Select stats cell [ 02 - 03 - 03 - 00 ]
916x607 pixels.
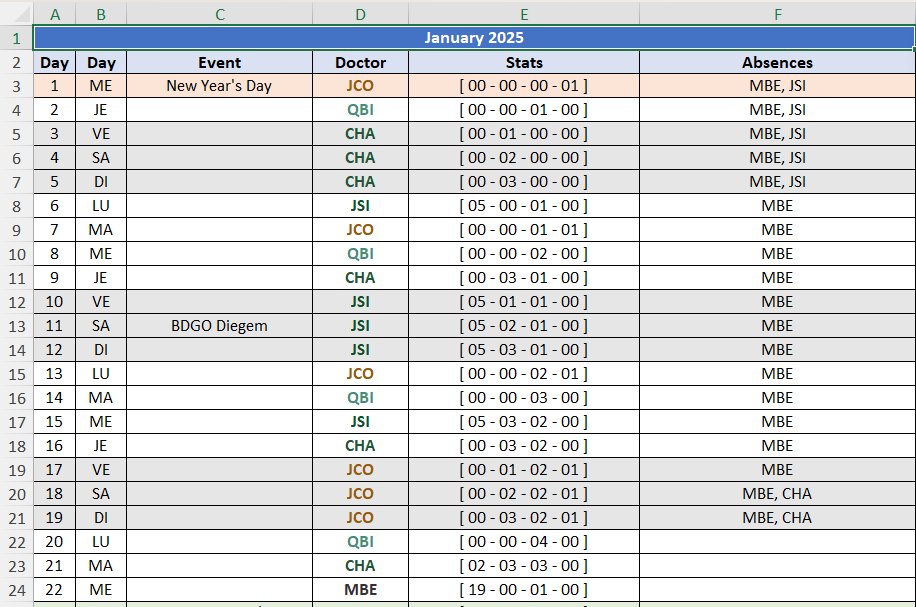(x=524, y=566)
